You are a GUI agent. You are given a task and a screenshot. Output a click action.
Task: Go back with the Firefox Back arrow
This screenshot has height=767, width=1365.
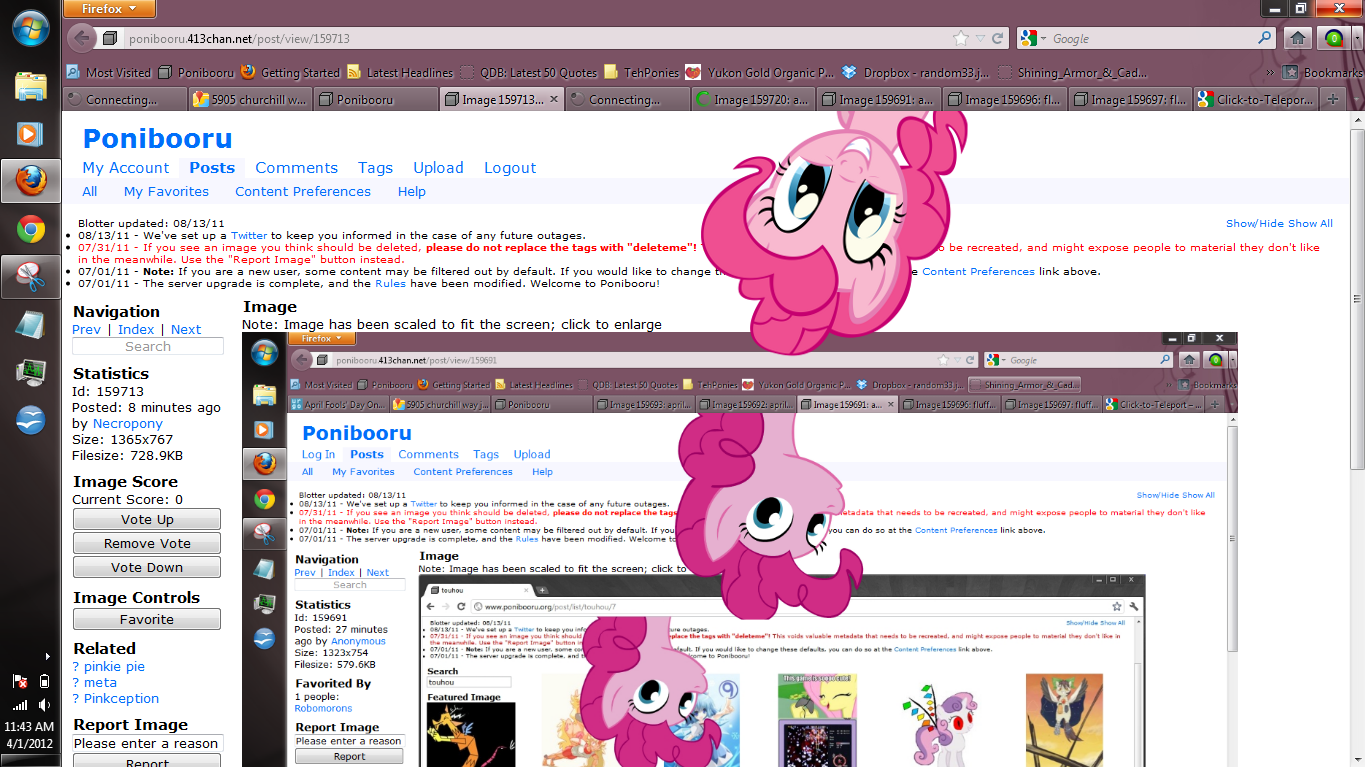click(x=82, y=38)
